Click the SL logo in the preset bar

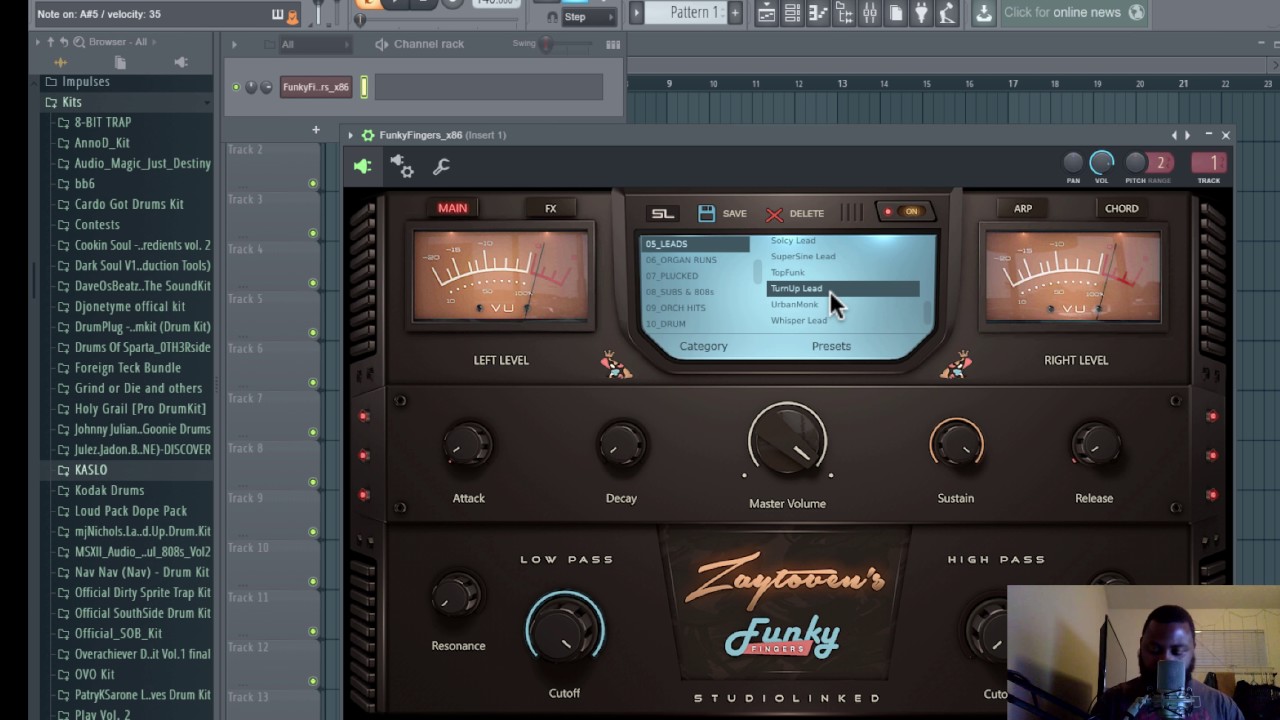point(662,213)
